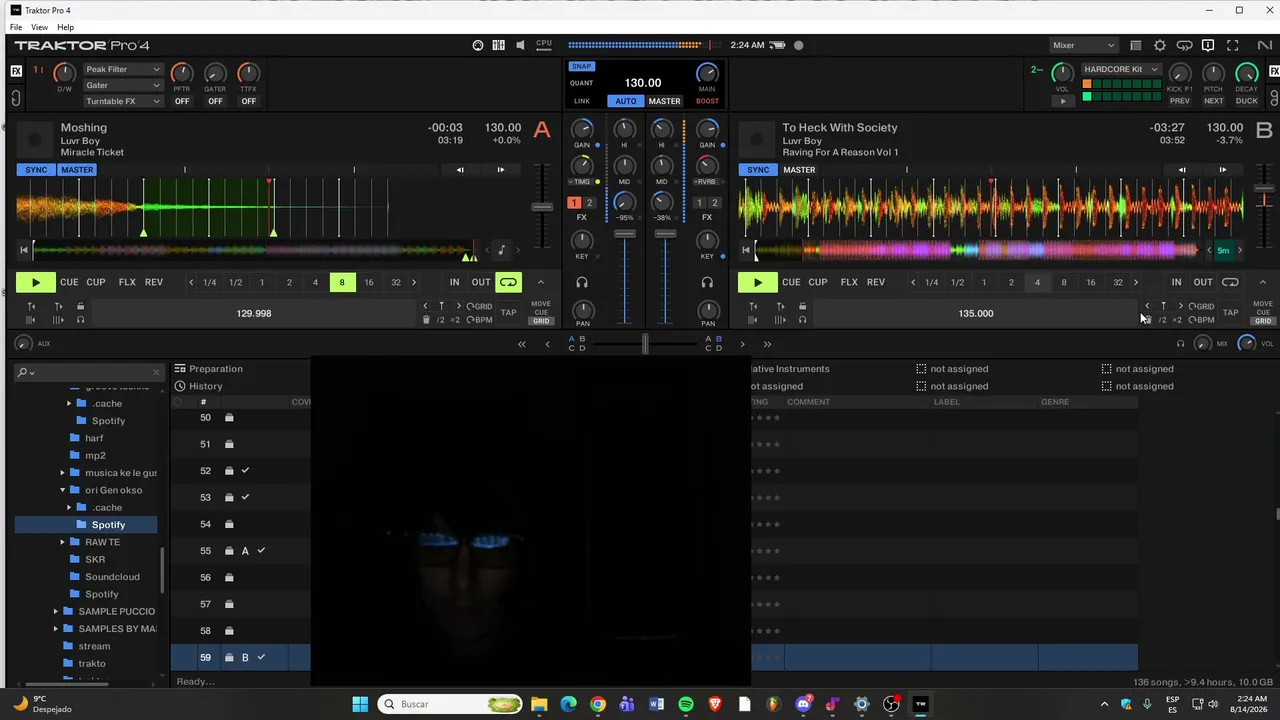Click the Deck B track-start skip icon
The width and height of the screenshot is (1280, 720).
point(746,250)
